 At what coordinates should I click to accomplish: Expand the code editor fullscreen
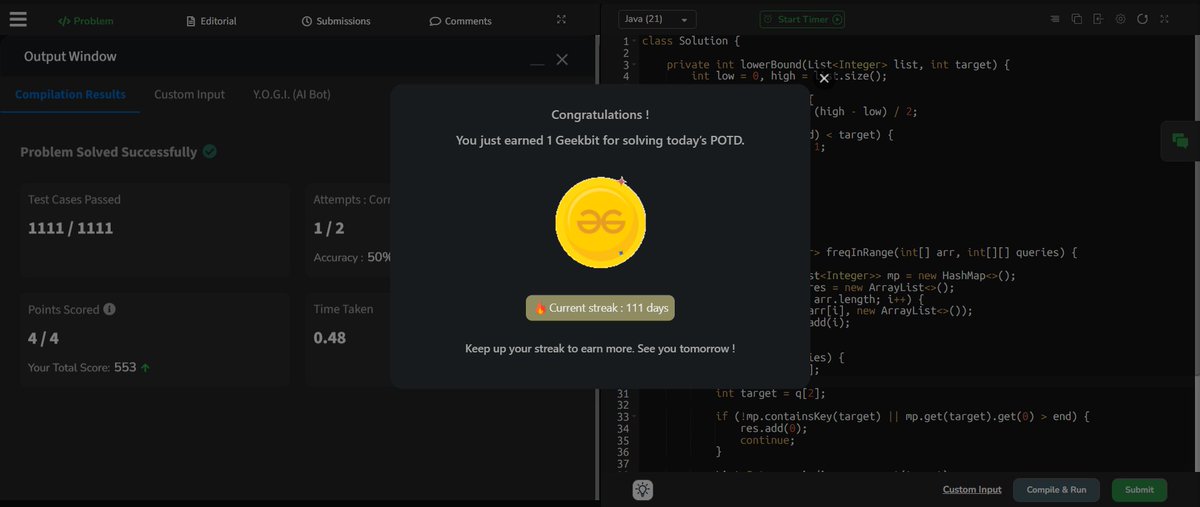[x=1164, y=19]
